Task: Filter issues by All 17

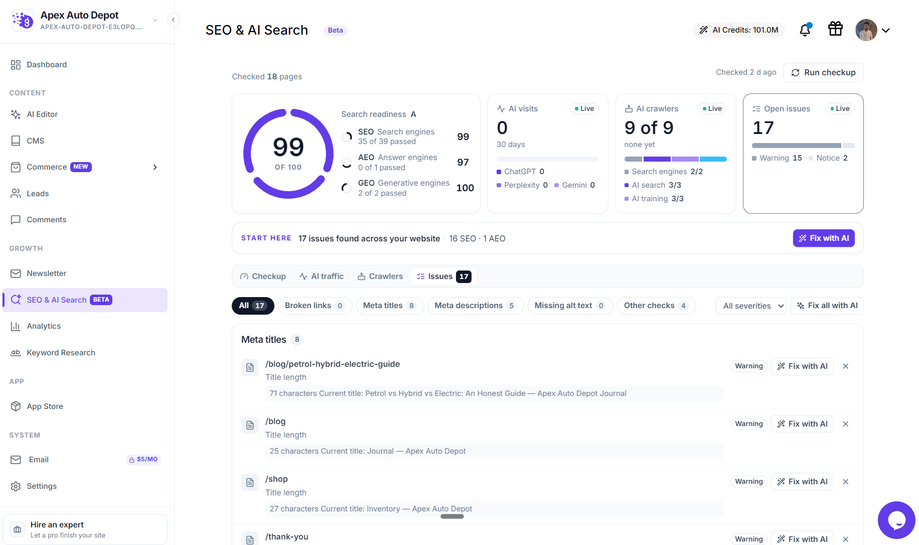Action: coord(253,306)
